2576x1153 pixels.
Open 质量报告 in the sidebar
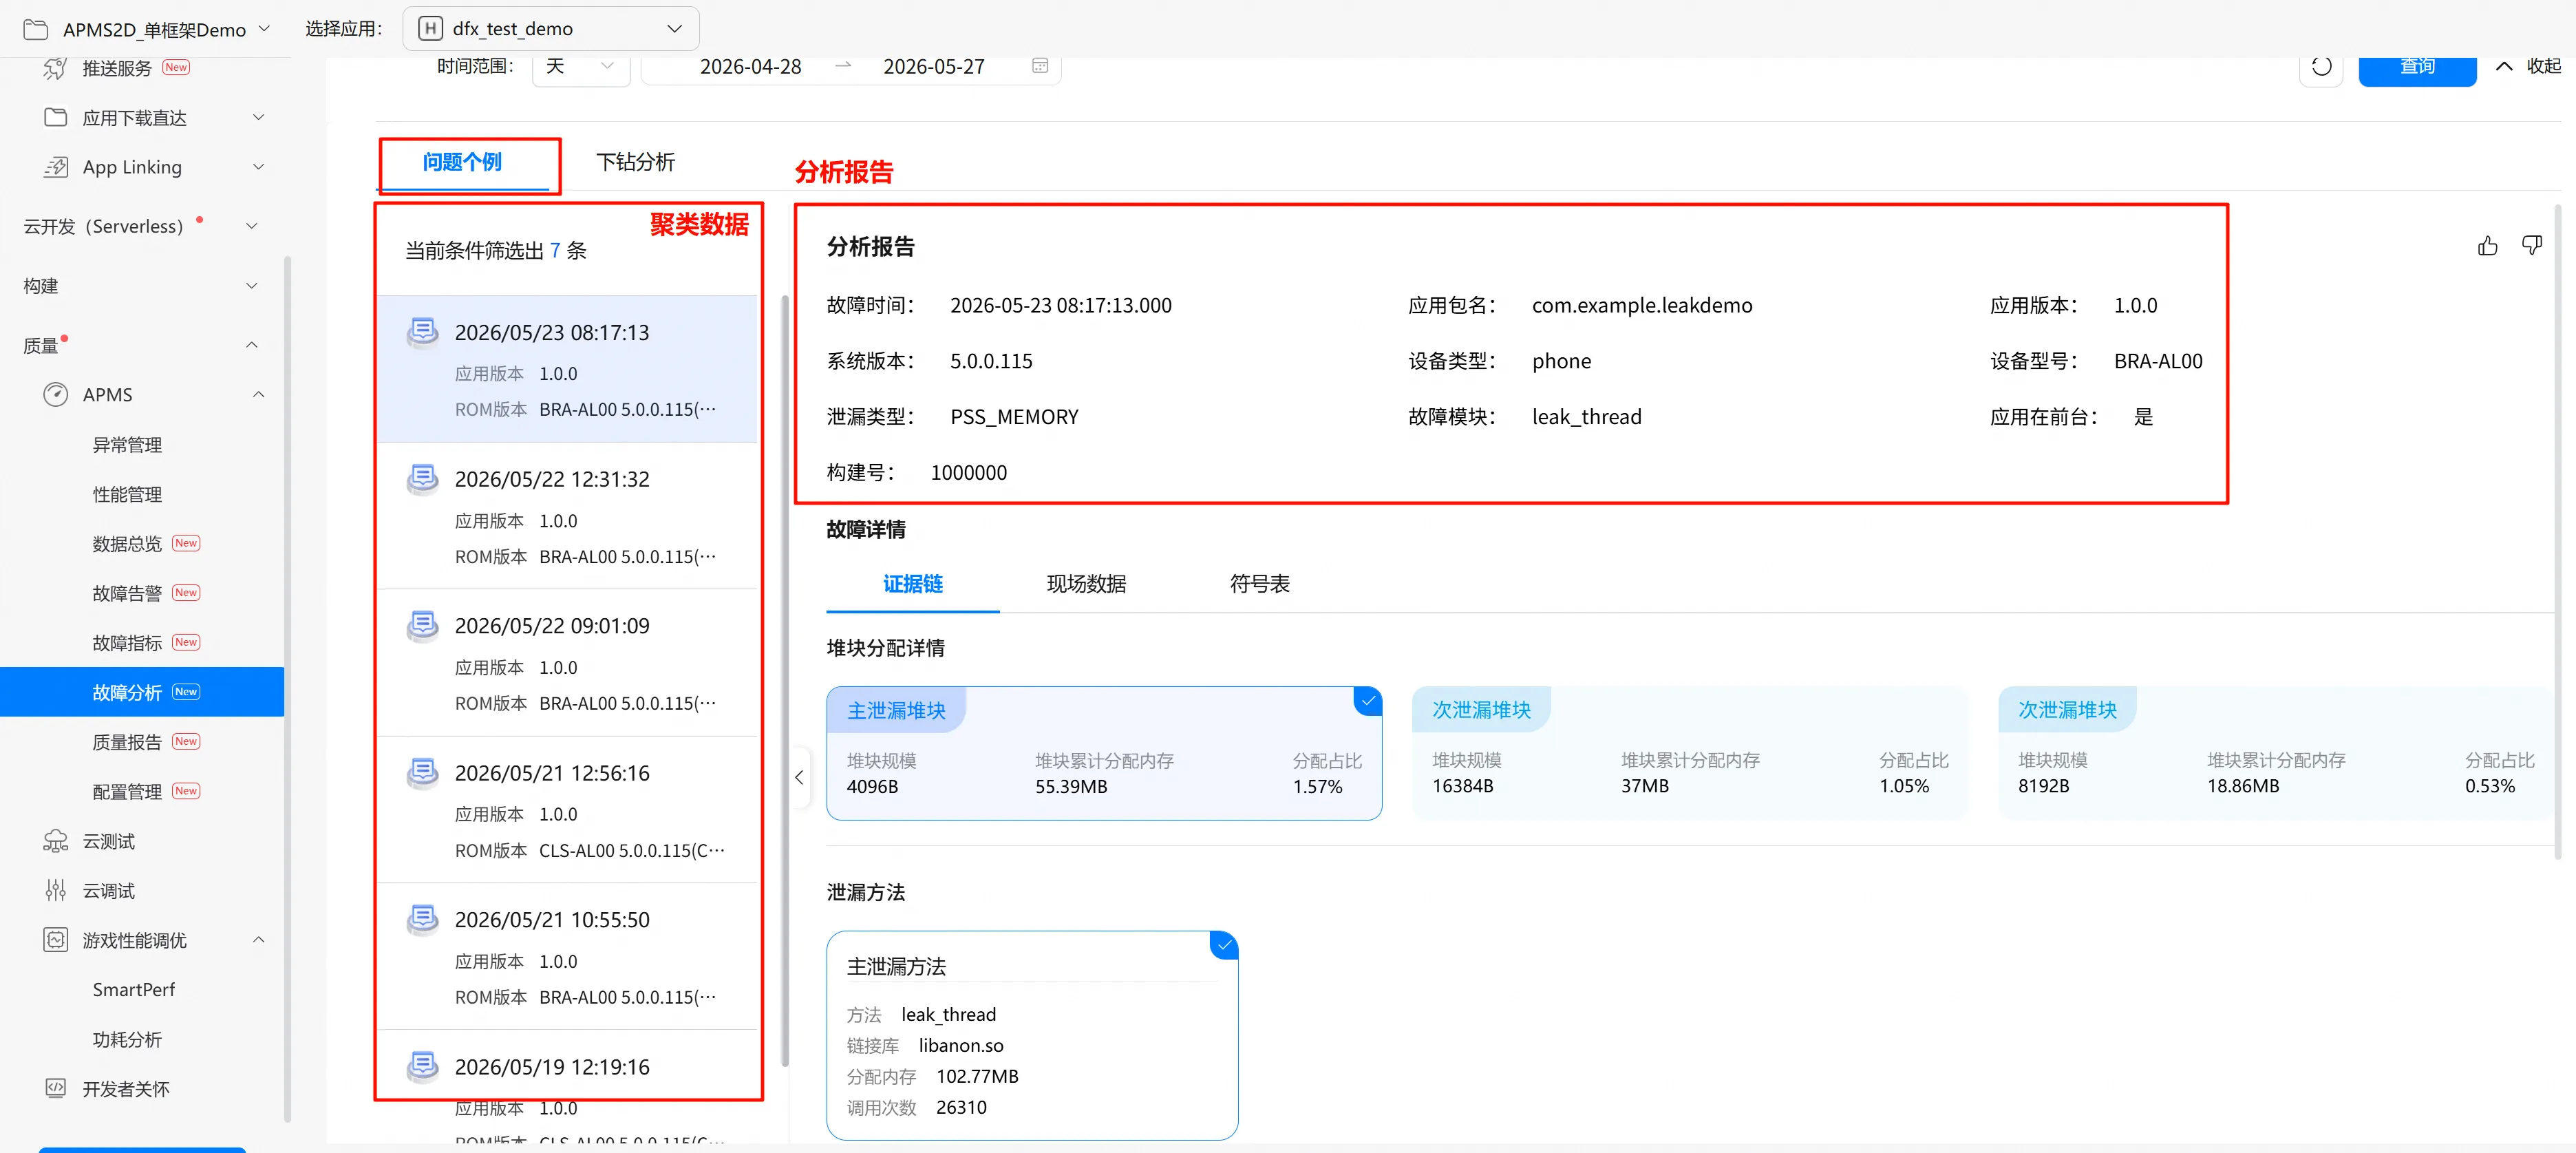point(128,741)
